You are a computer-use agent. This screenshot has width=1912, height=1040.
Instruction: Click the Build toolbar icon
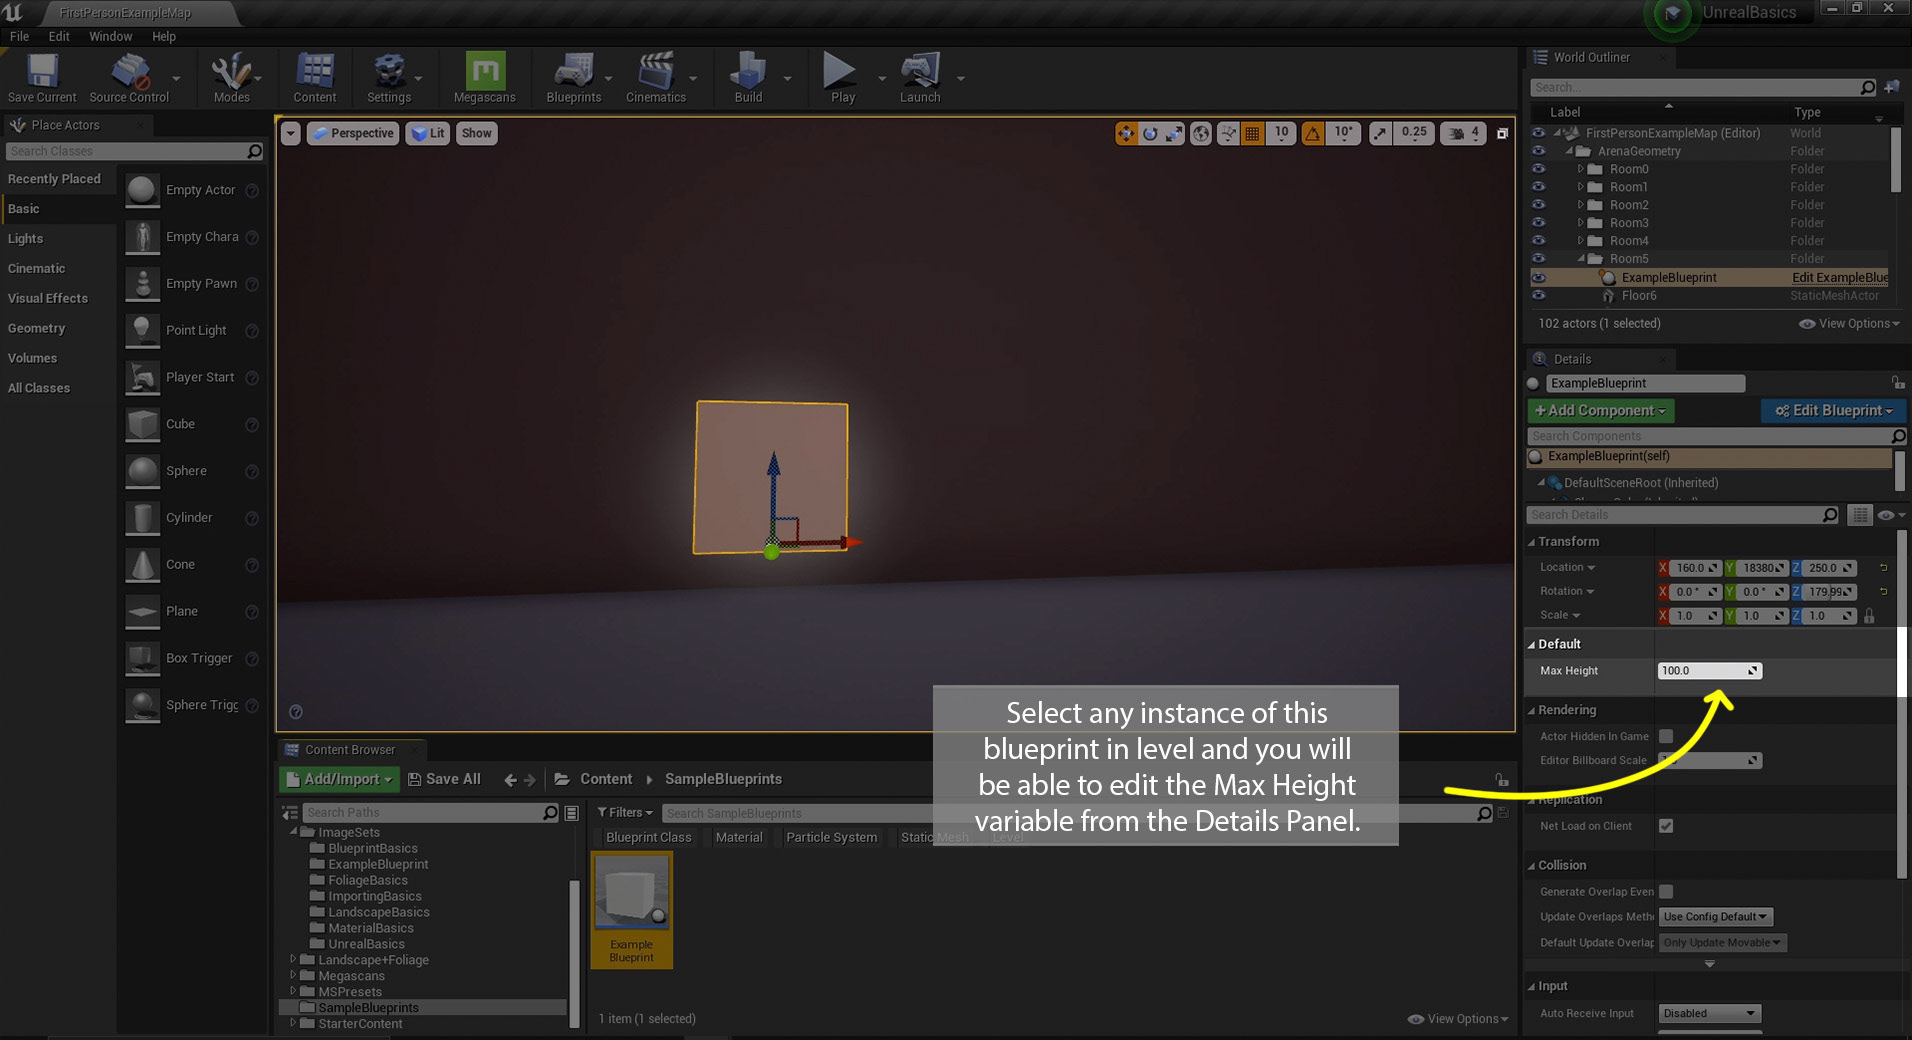pyautogui.click(x=748, y=77)
